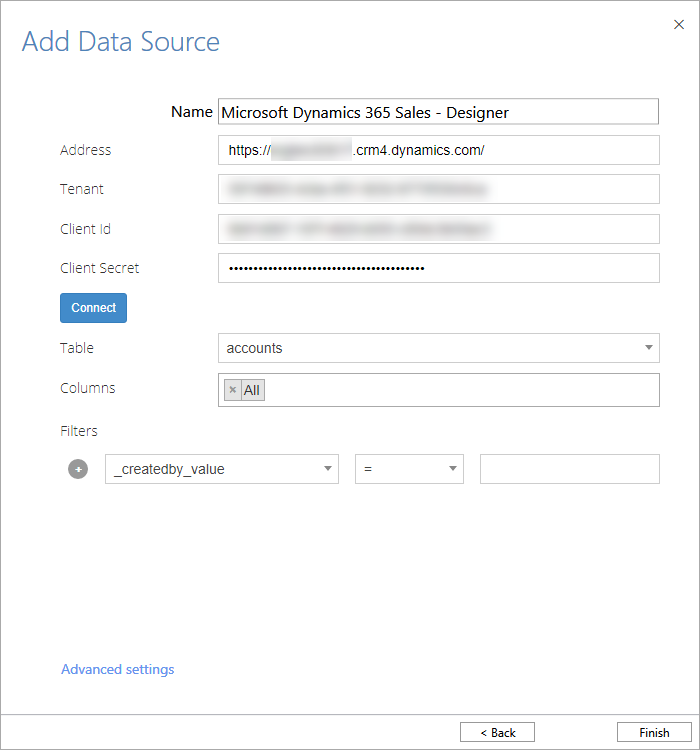Go back with the Back button
Image resolution: width=700 pixels, height=750 pixels.
coord(497,732)
